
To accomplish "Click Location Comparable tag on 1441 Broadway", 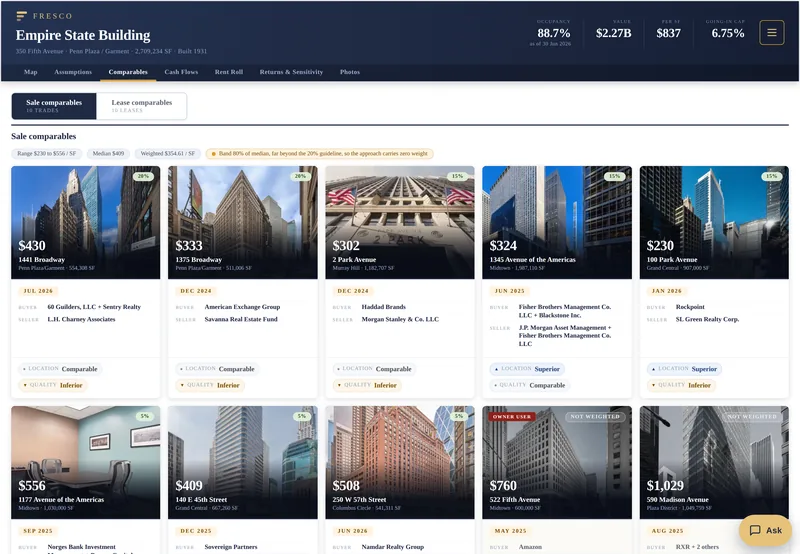I will point(60,369).
